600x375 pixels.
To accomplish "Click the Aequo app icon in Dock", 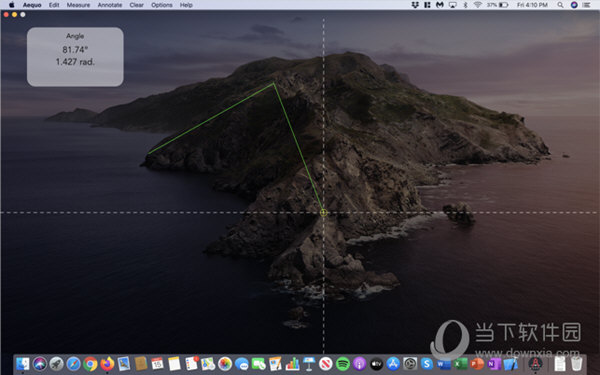I will 535,364.
